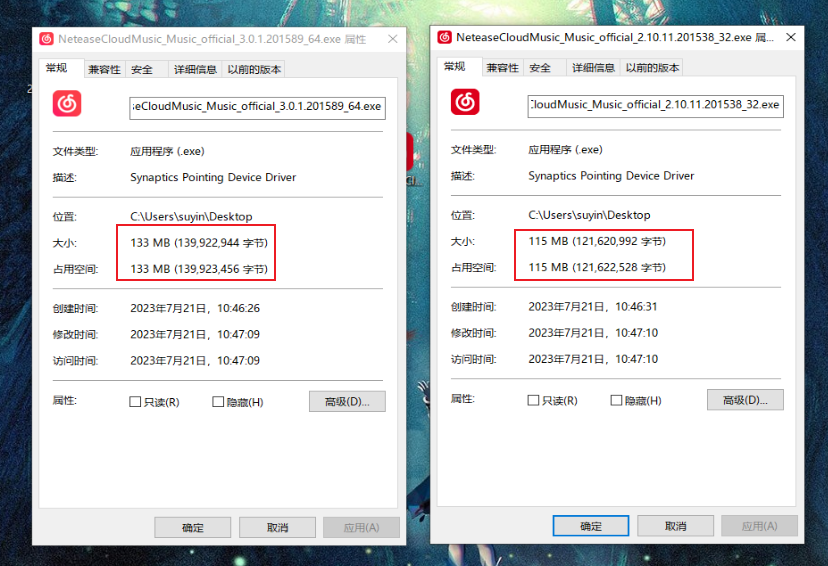Toggle 隐藏(H) checkbox for the 3.0.1_64.exe file
Image resolution: width=828 pixels, height=566 pixels.
click(218, 402)
